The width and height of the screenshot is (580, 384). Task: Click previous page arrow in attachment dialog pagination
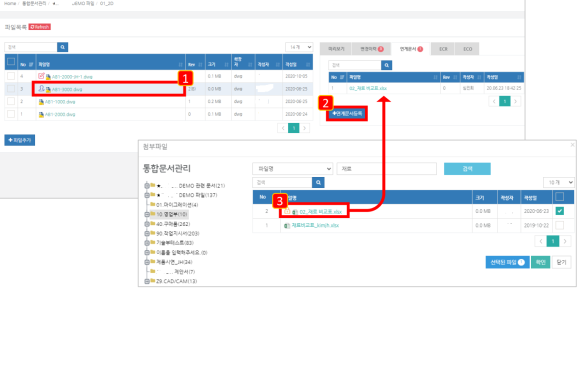(x=541, y=241)
